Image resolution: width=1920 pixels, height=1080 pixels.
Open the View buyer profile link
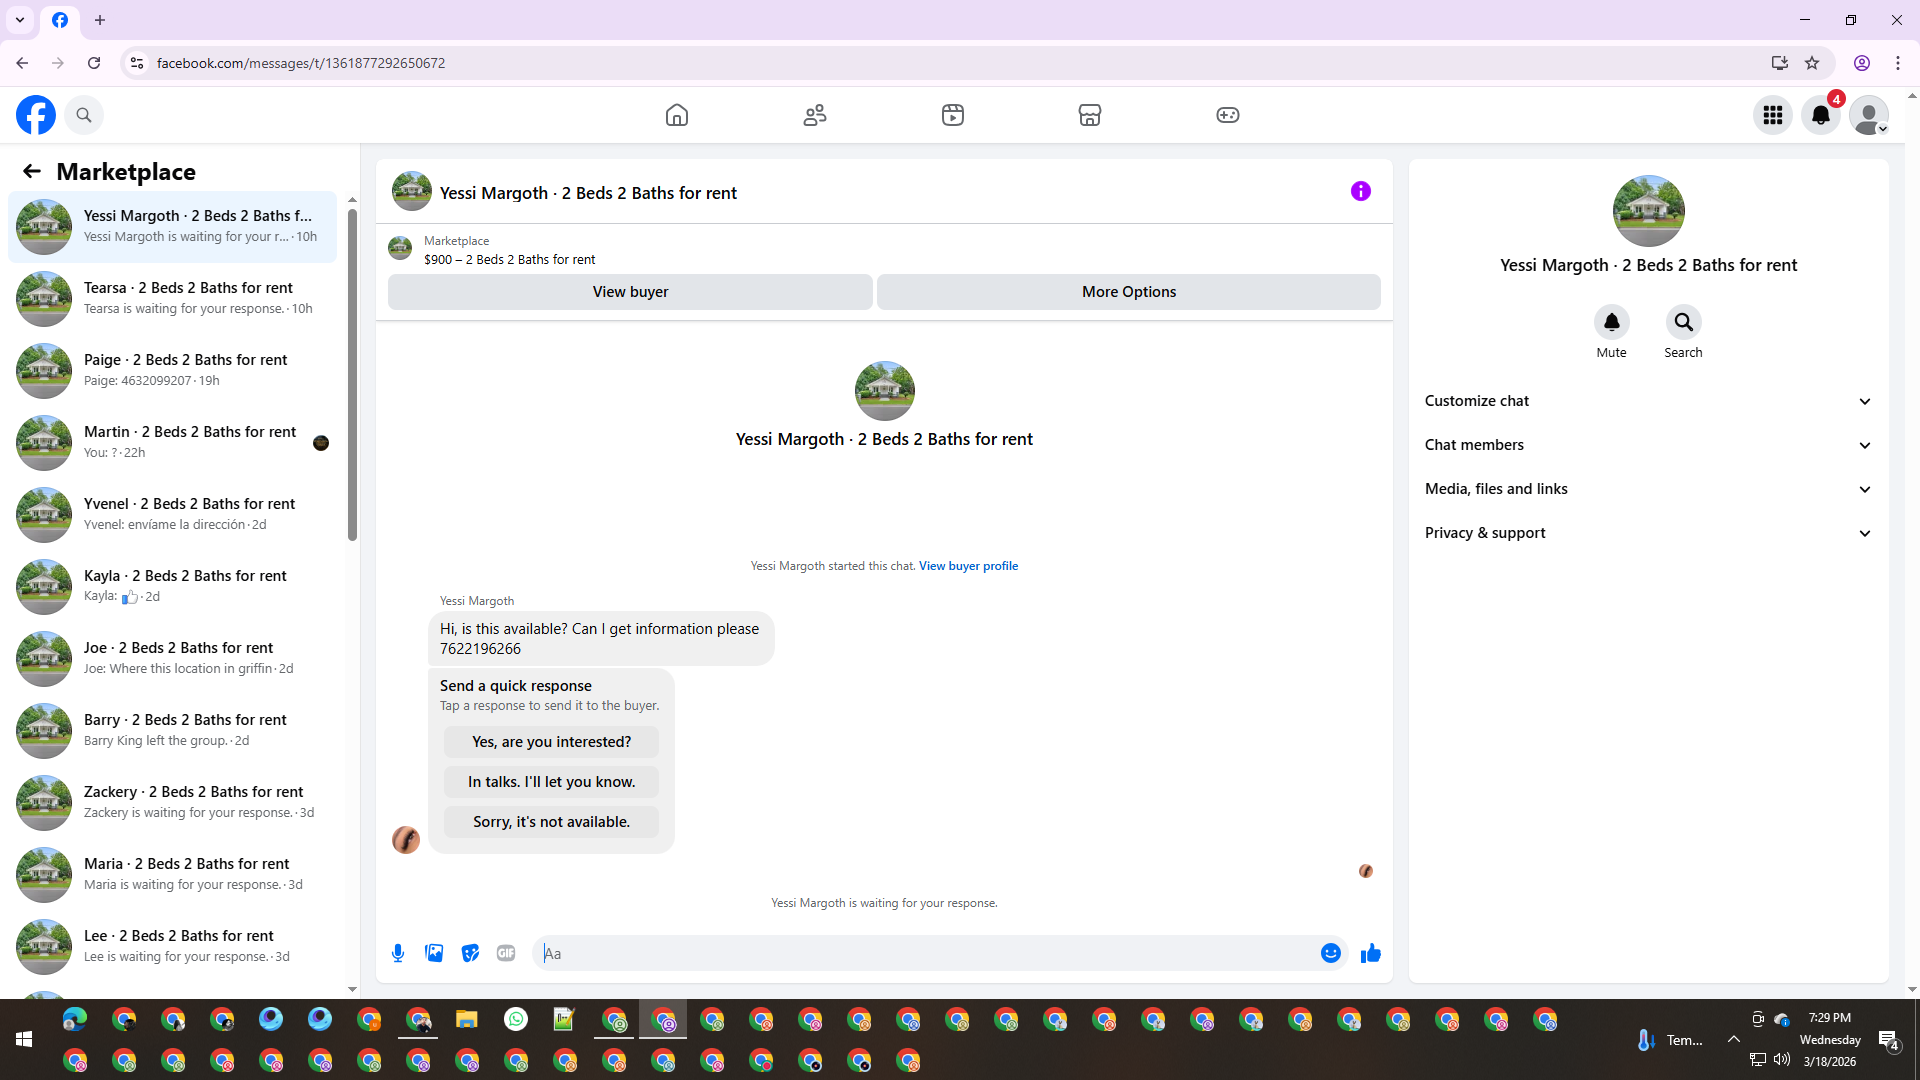point(968,566)
